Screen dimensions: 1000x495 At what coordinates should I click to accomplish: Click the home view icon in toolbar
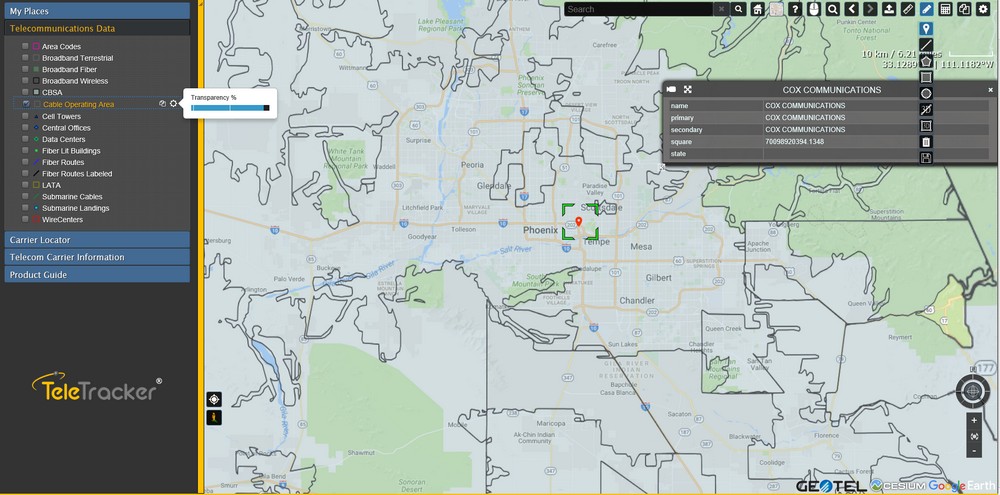758,9
